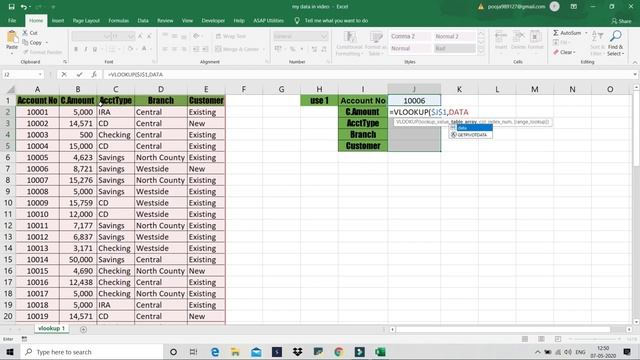
Task: Click the Share button
Action: tap(621, 21)
